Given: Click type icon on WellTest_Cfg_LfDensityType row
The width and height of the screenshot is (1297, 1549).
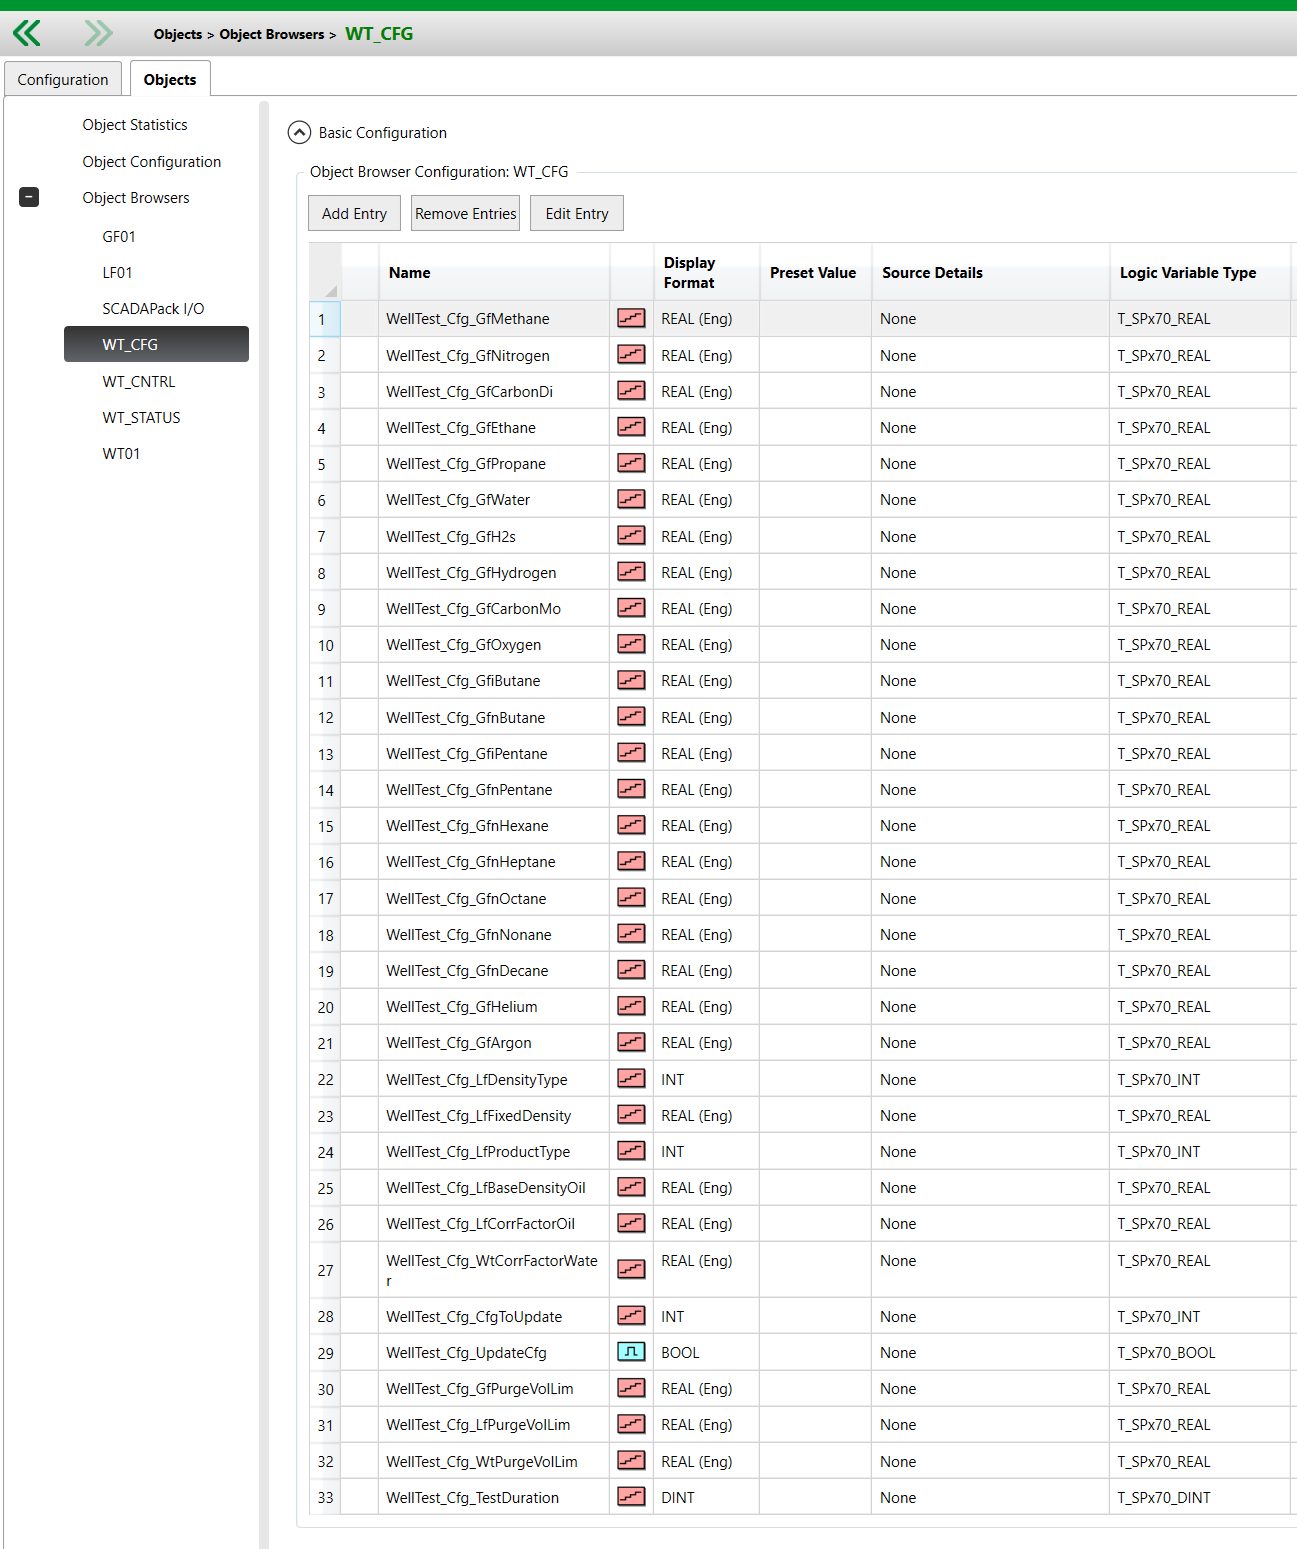Looking at the screenshot, I should pyautogui.click(x=631, y=1079).
